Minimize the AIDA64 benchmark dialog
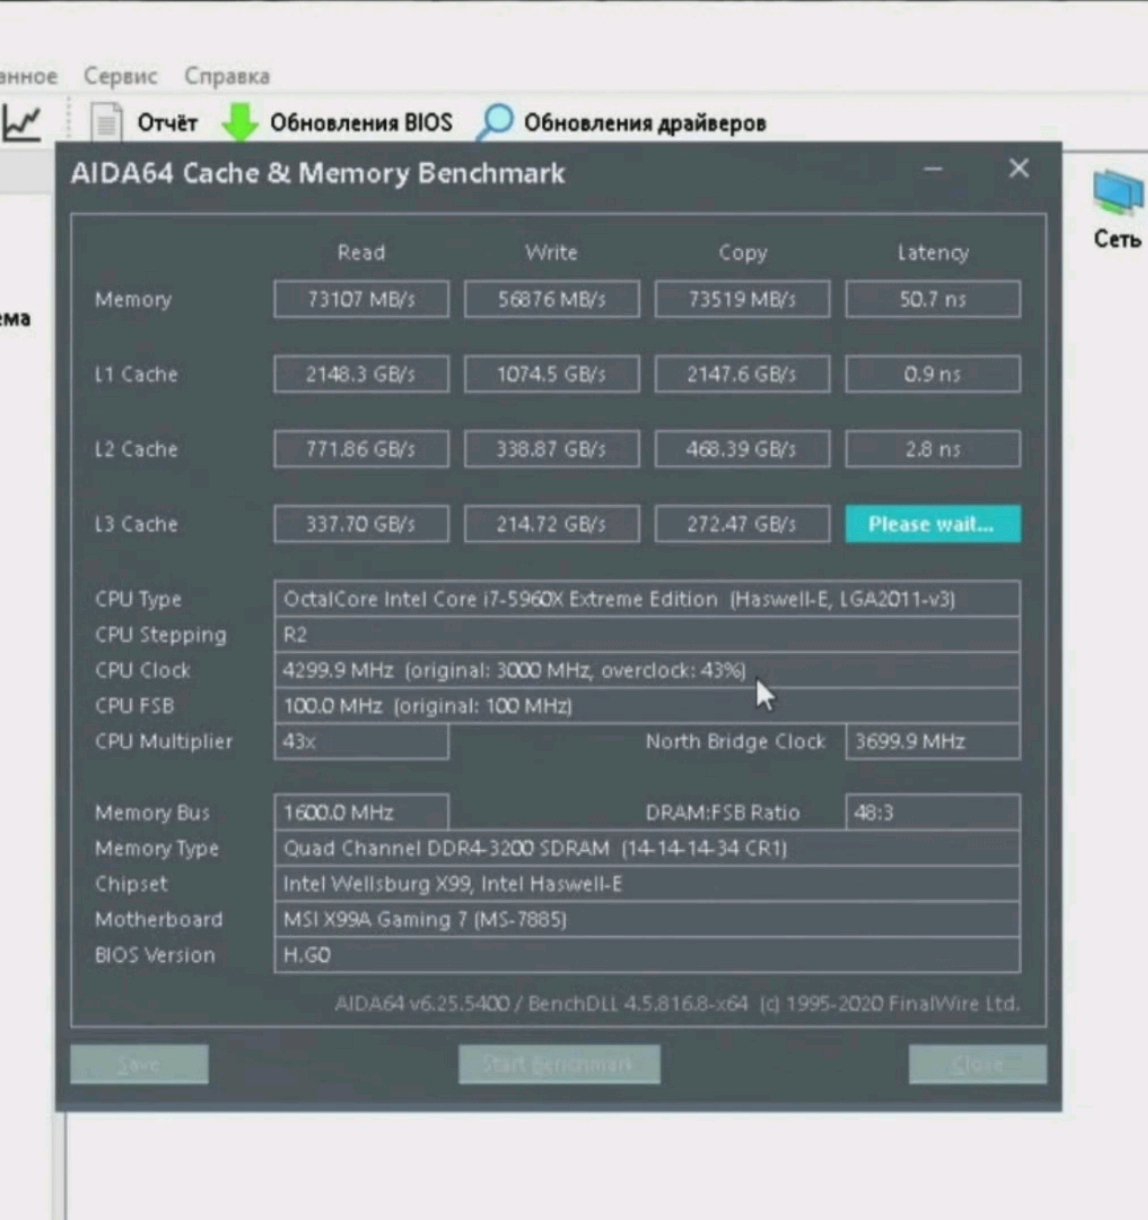The width and height of the screenshot is (1148, 1220). 933,169
